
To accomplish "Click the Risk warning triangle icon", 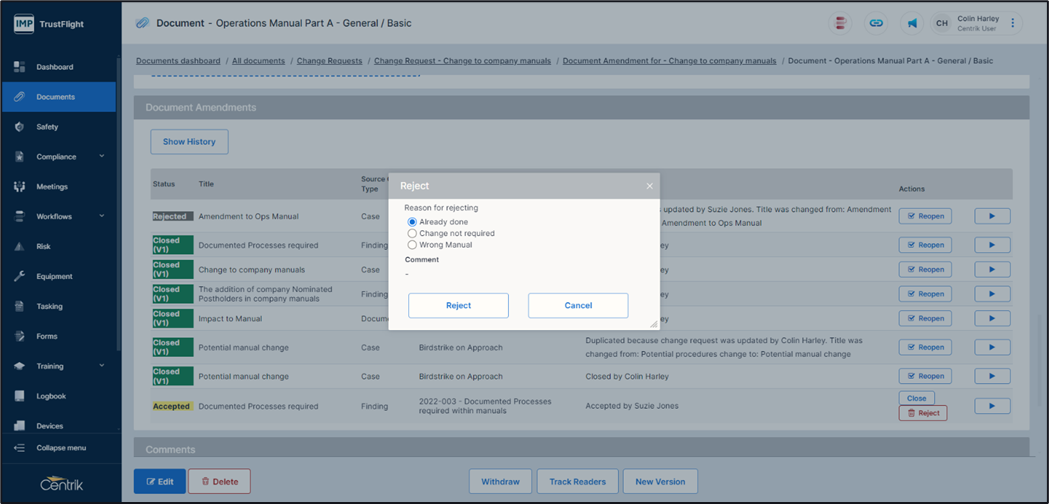I will click(x=19, y=247).
